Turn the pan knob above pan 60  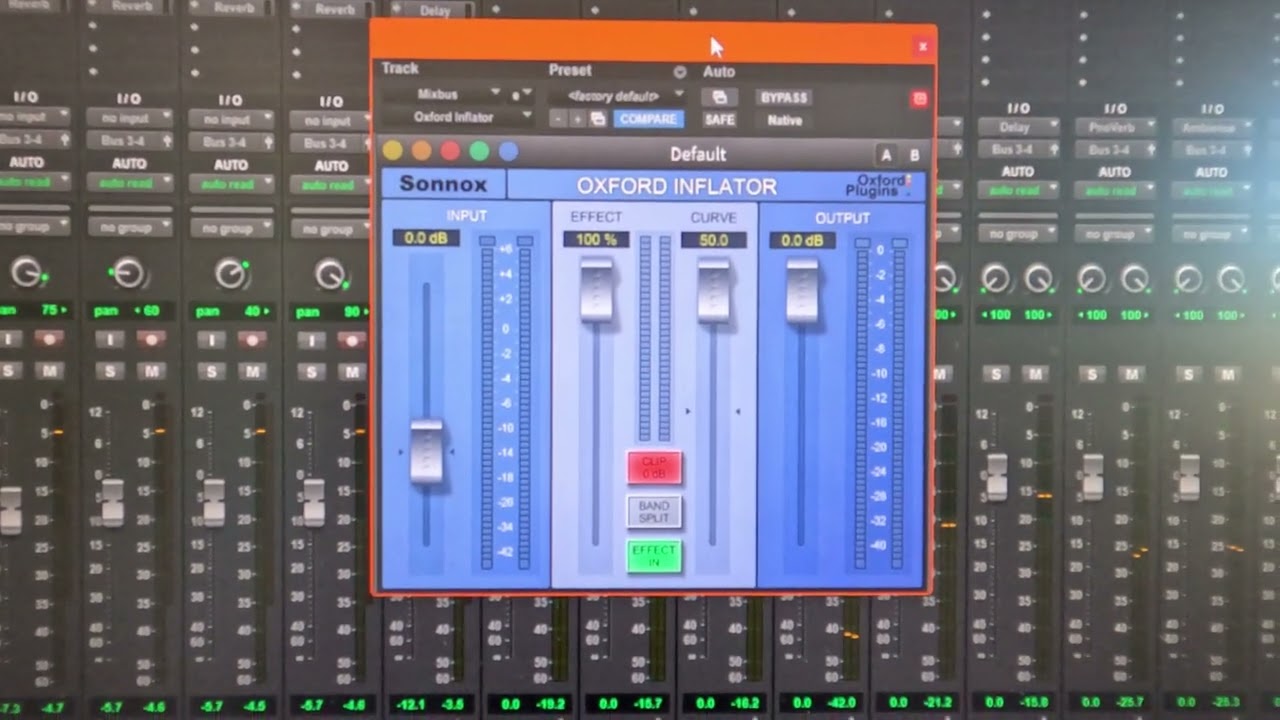(128, 272)
